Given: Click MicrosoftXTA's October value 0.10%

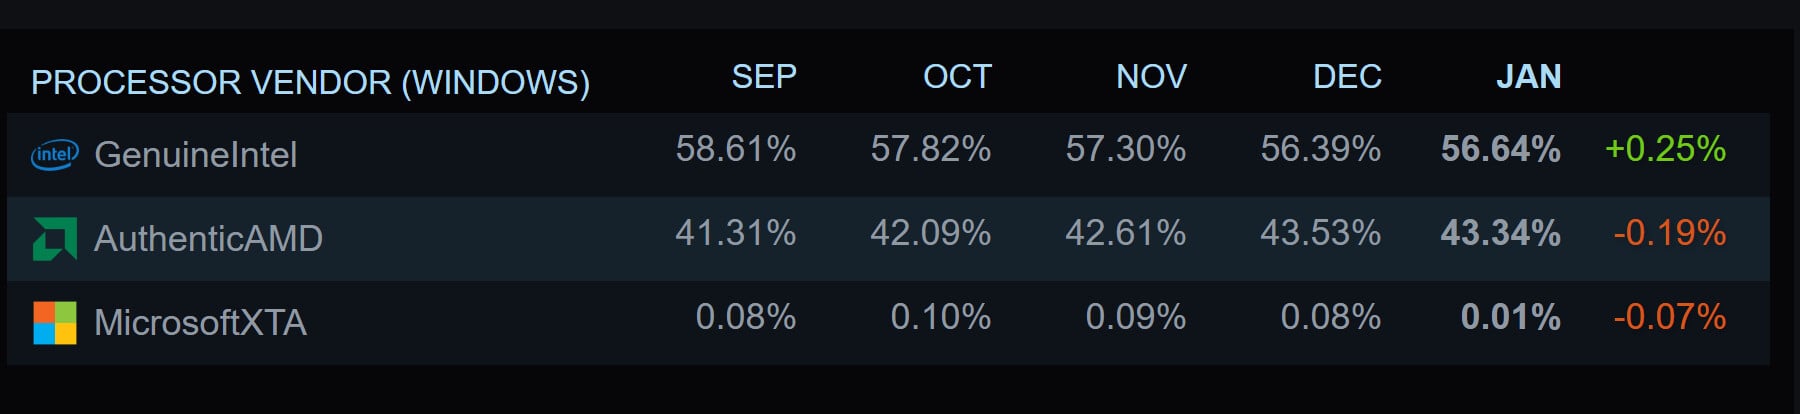Looking at the screenshot, I should tap(940, 317).
